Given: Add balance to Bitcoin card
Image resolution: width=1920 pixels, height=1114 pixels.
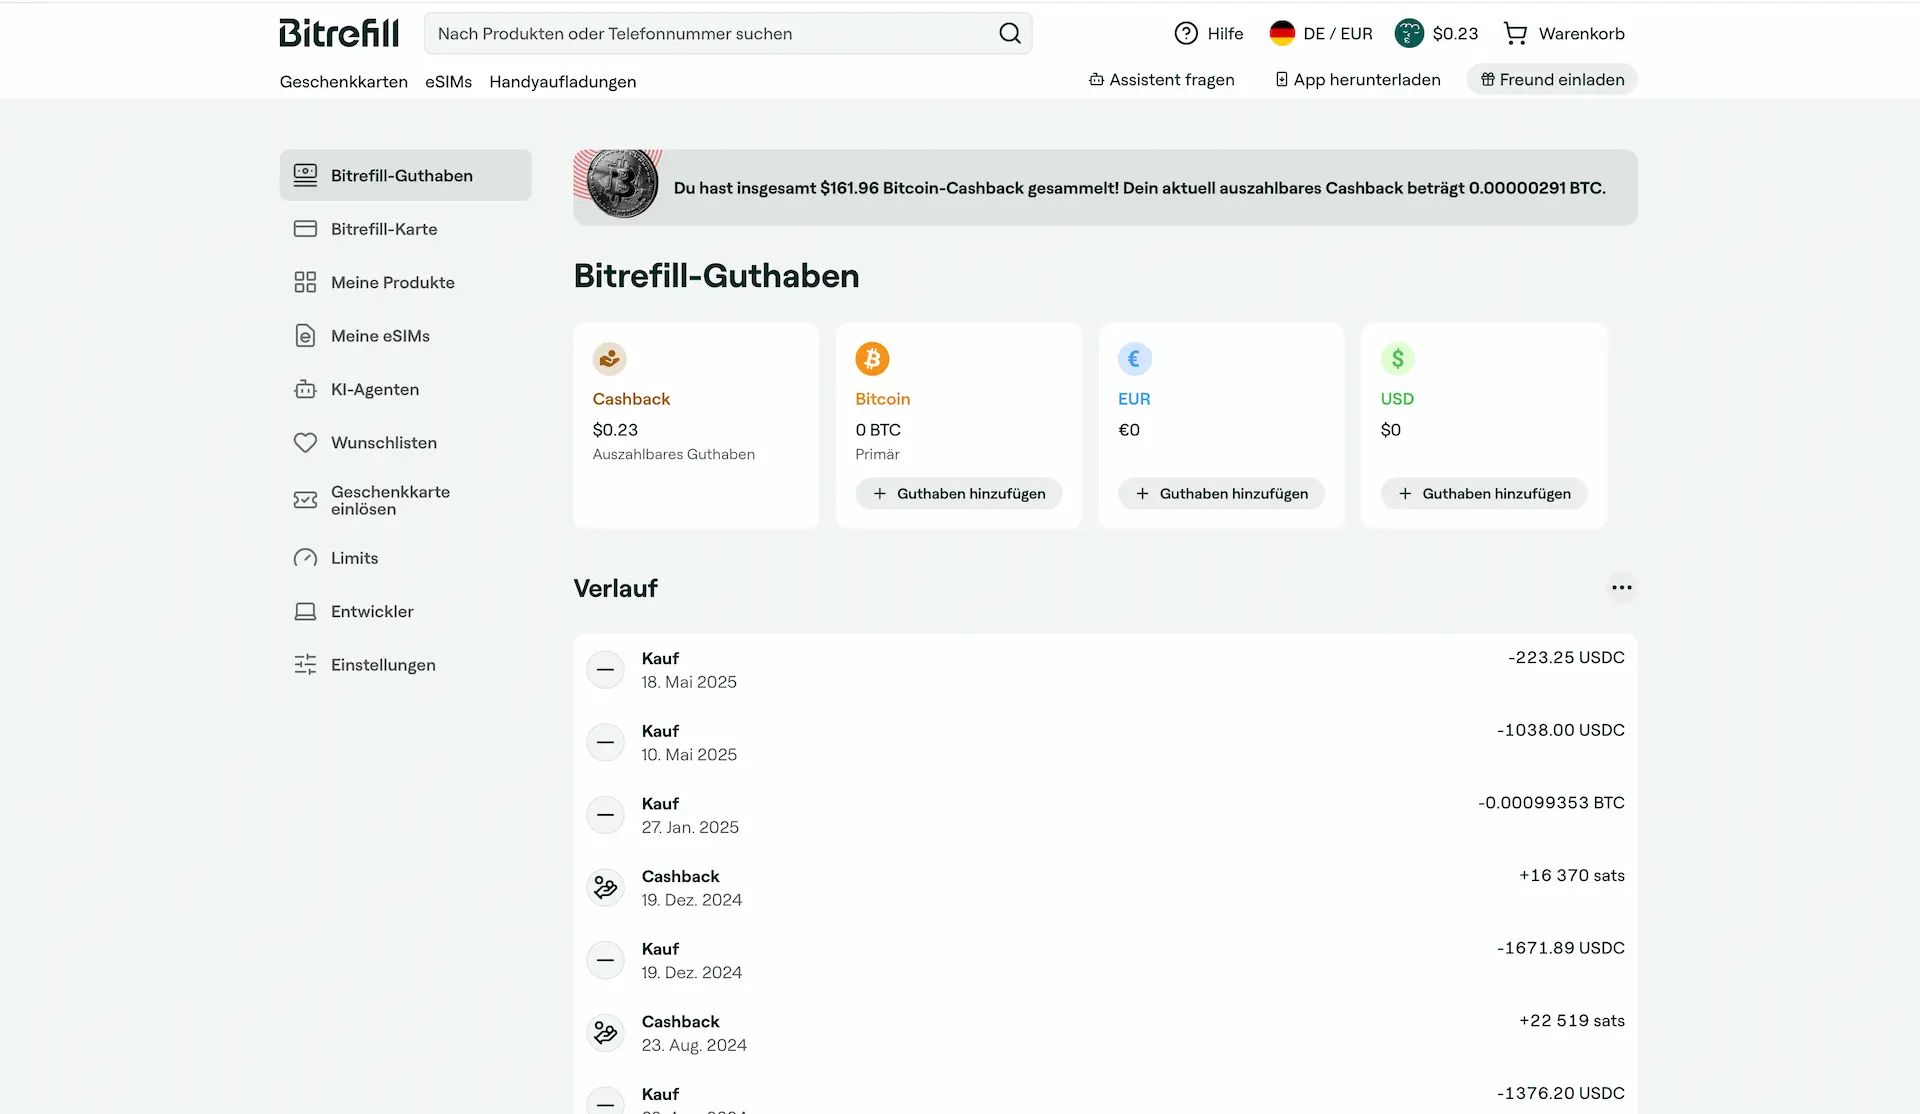Looking at the screenshot, I should tap(959, 493).
